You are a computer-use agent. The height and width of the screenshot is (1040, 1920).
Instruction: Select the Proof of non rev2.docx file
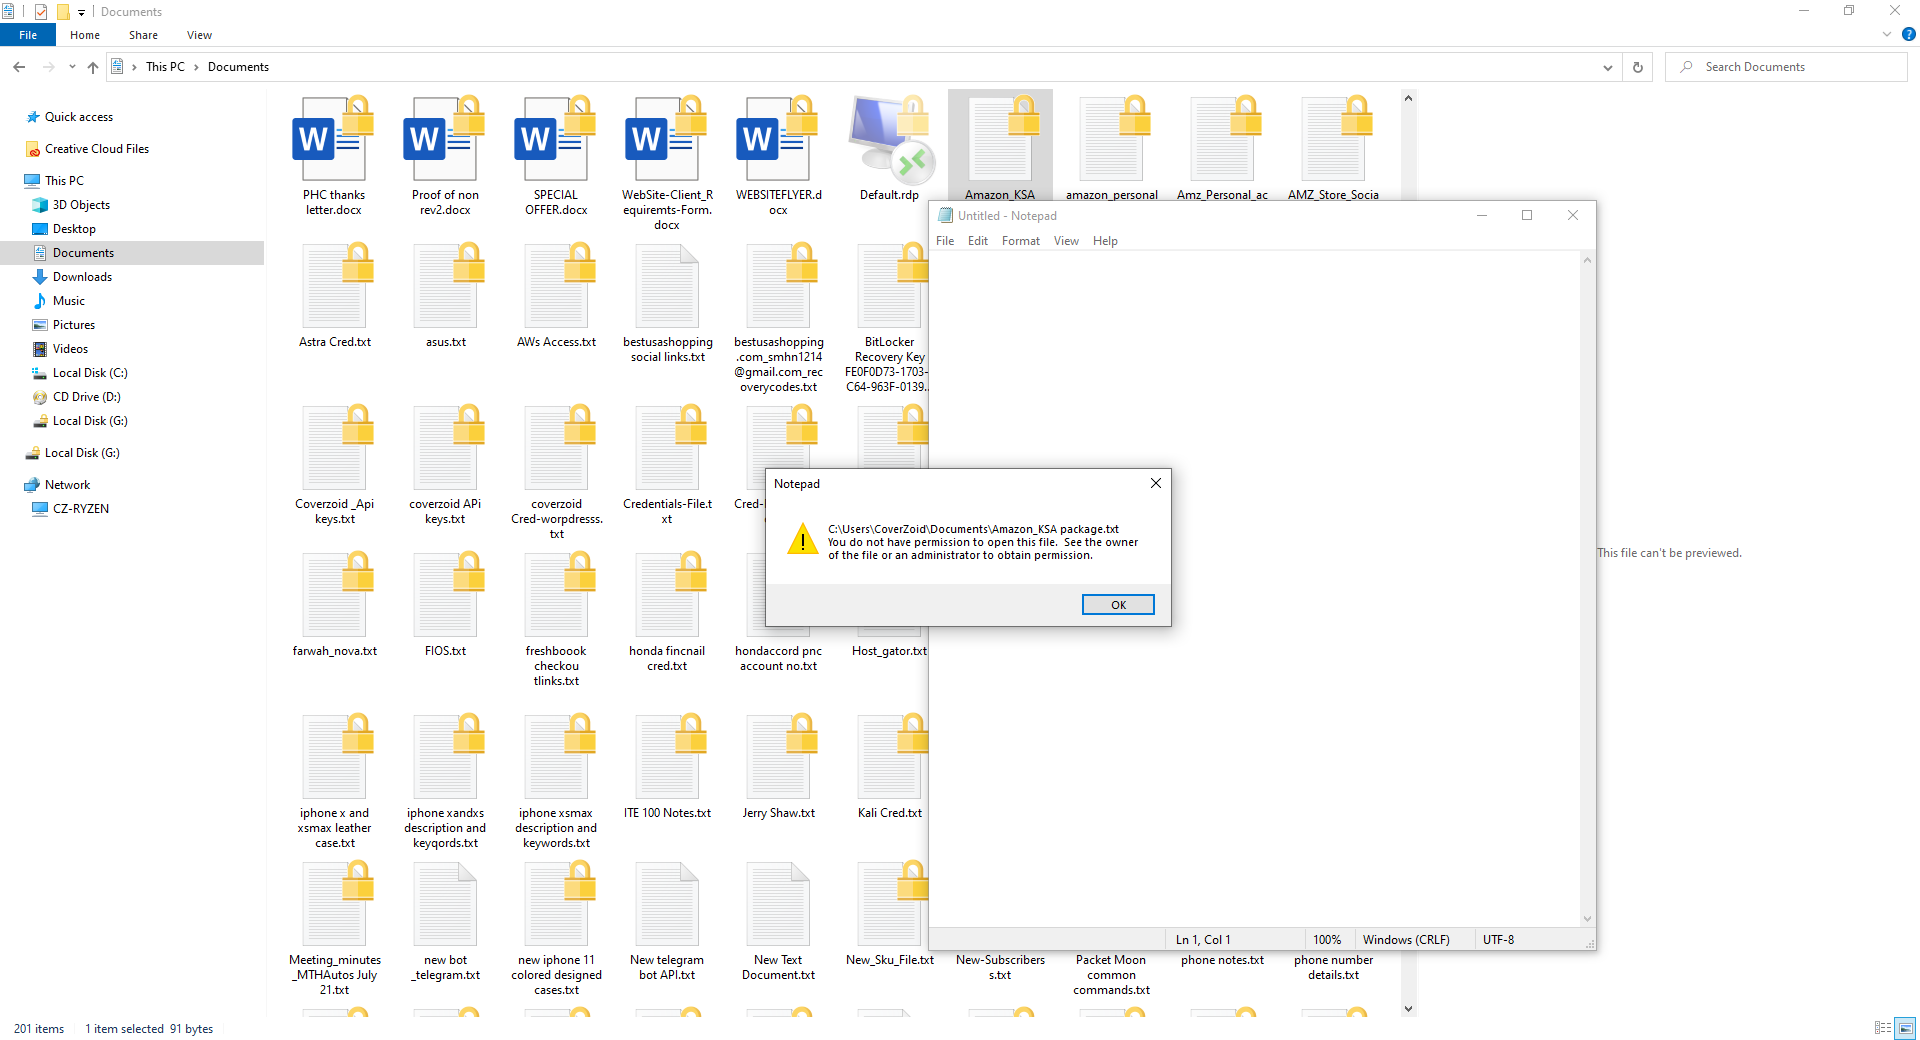click(x=445, y=156)
